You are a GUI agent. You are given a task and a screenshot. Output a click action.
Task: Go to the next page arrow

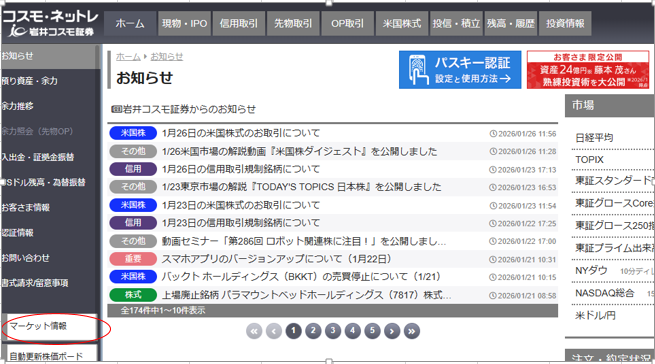pos(392,331)
